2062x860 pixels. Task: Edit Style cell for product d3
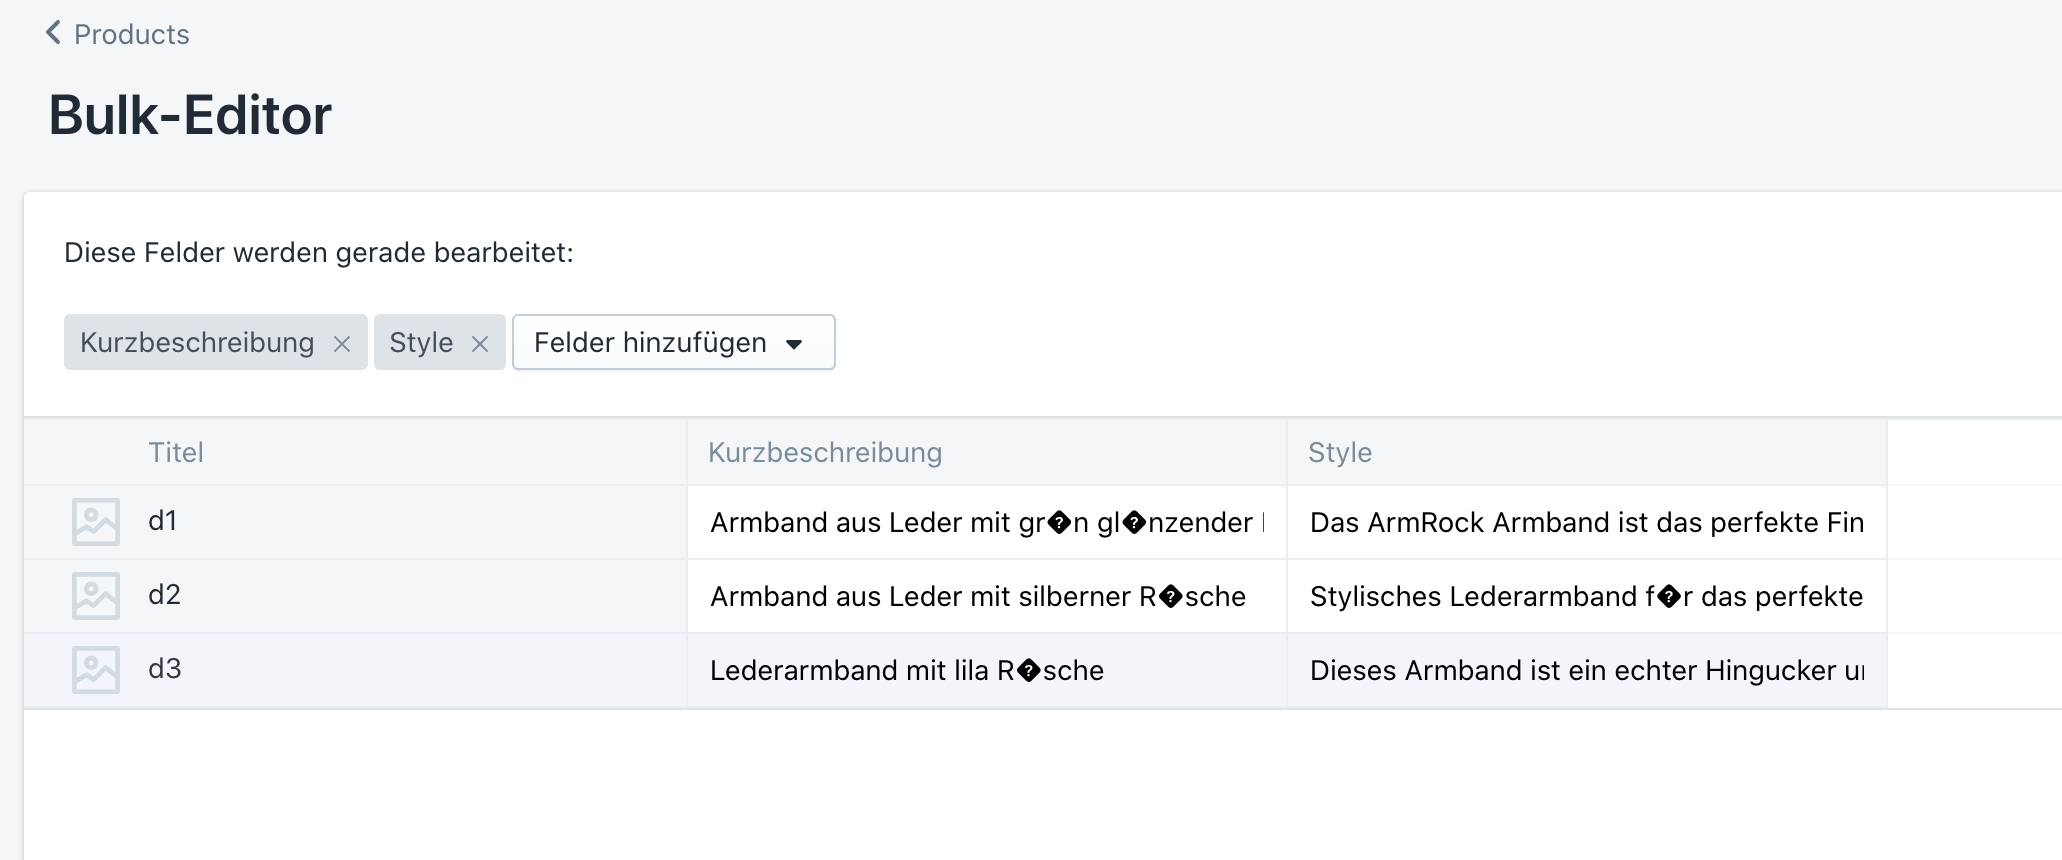click(1586, 670)
